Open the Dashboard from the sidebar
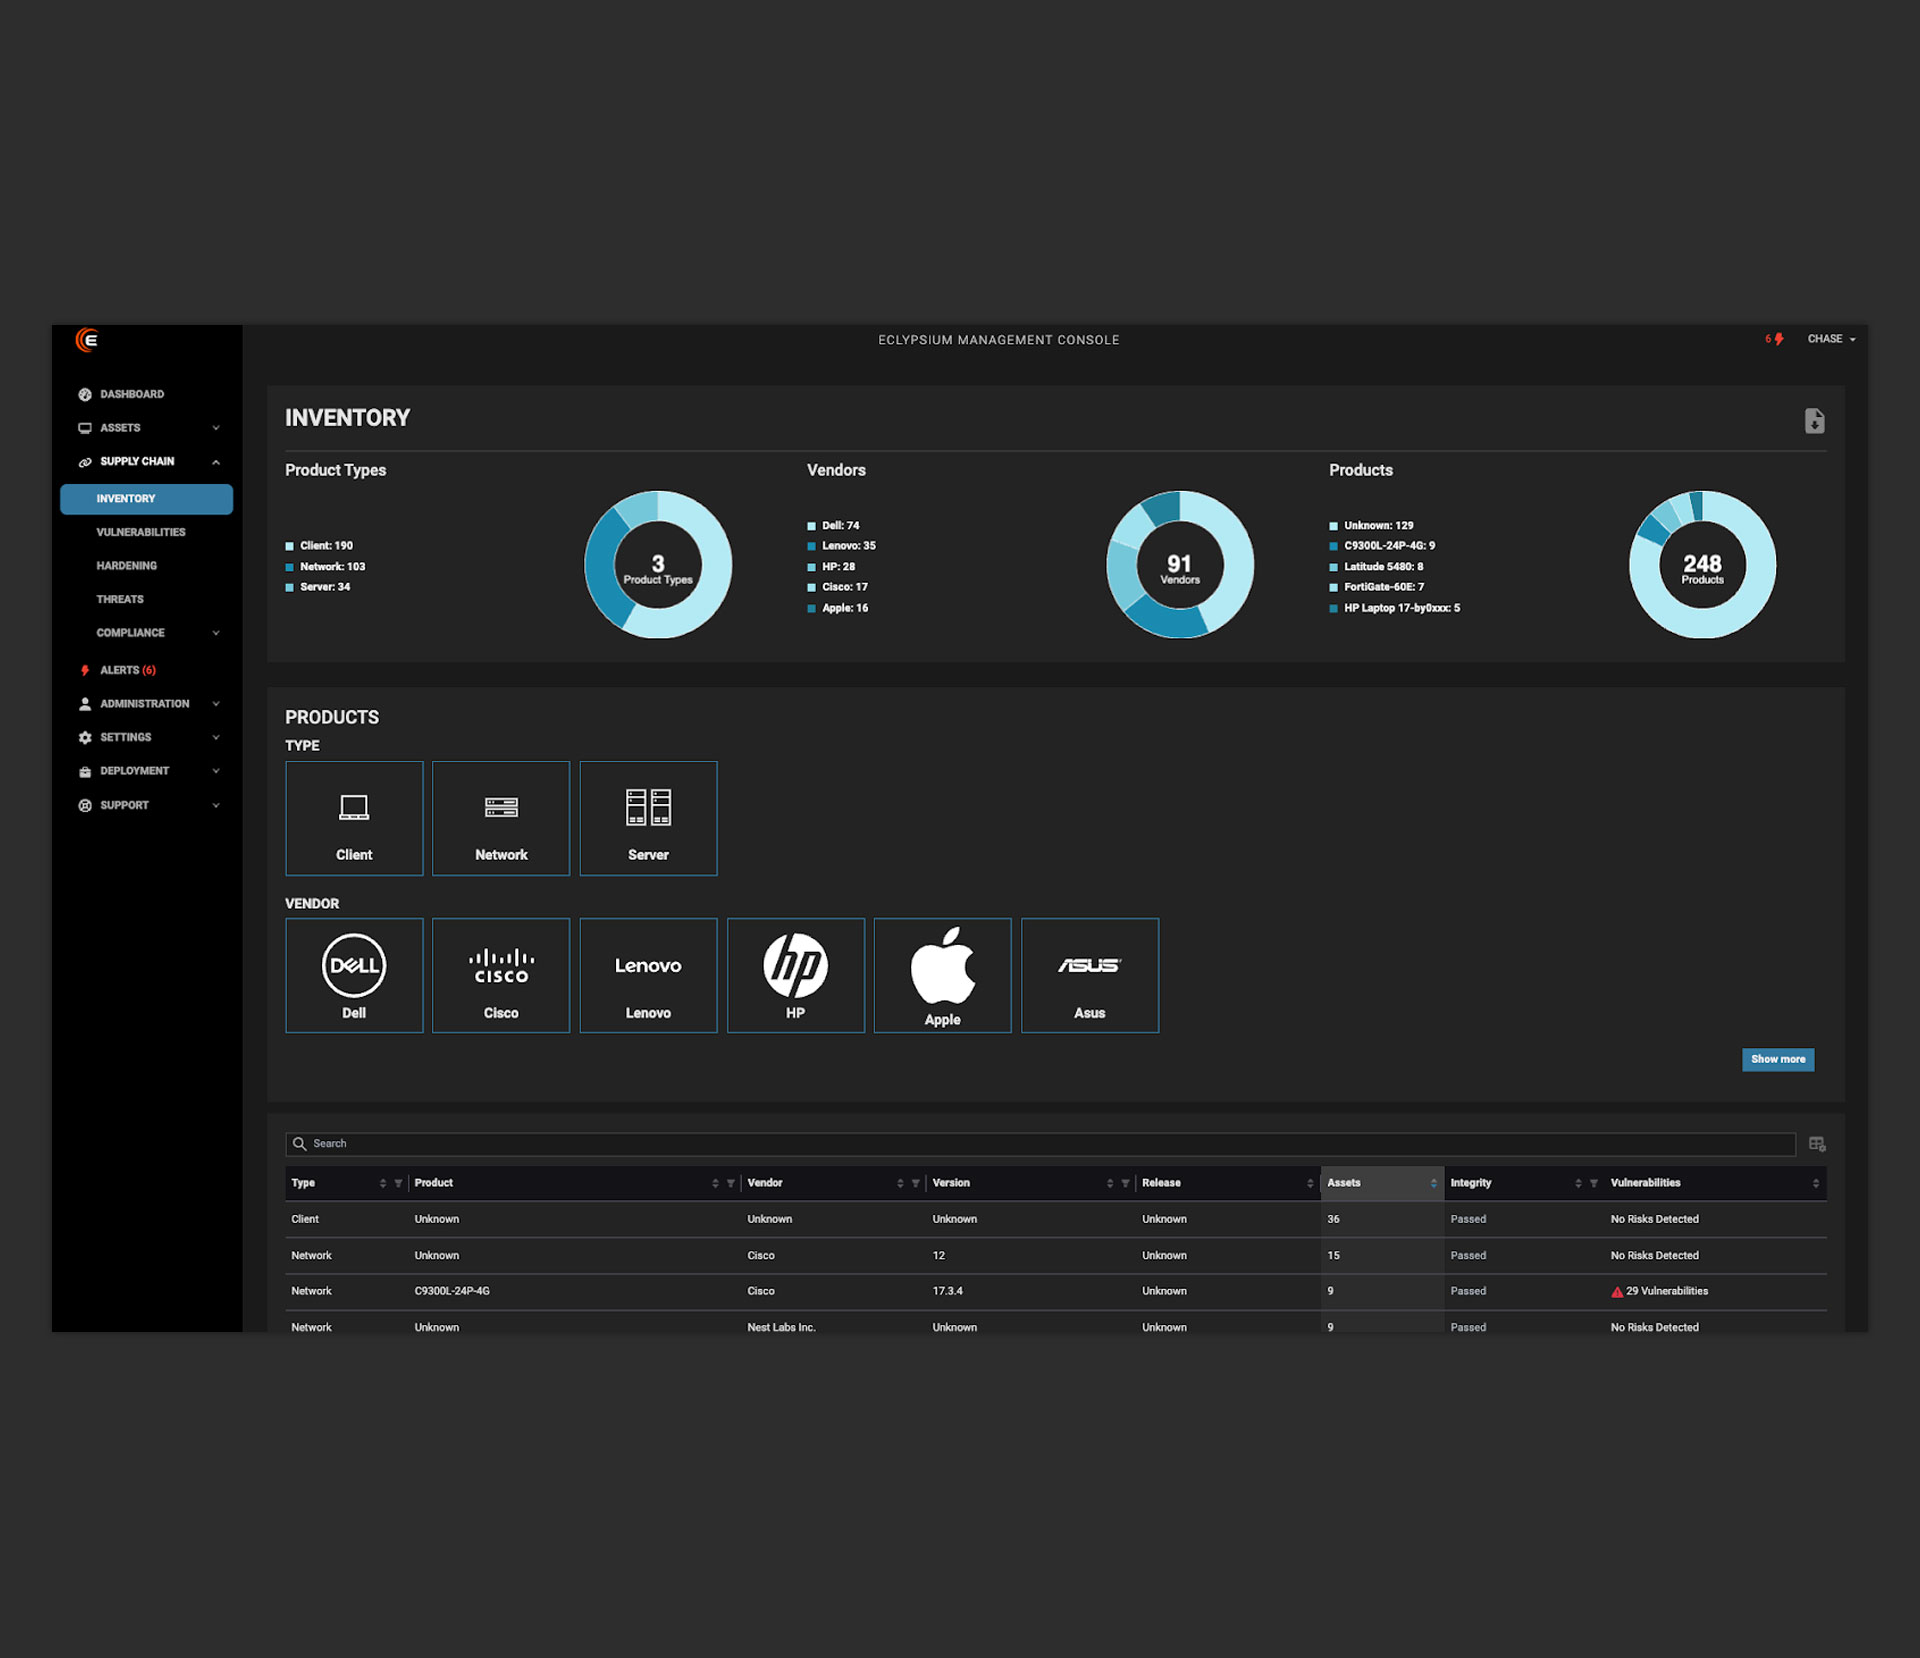 point(131,393)
